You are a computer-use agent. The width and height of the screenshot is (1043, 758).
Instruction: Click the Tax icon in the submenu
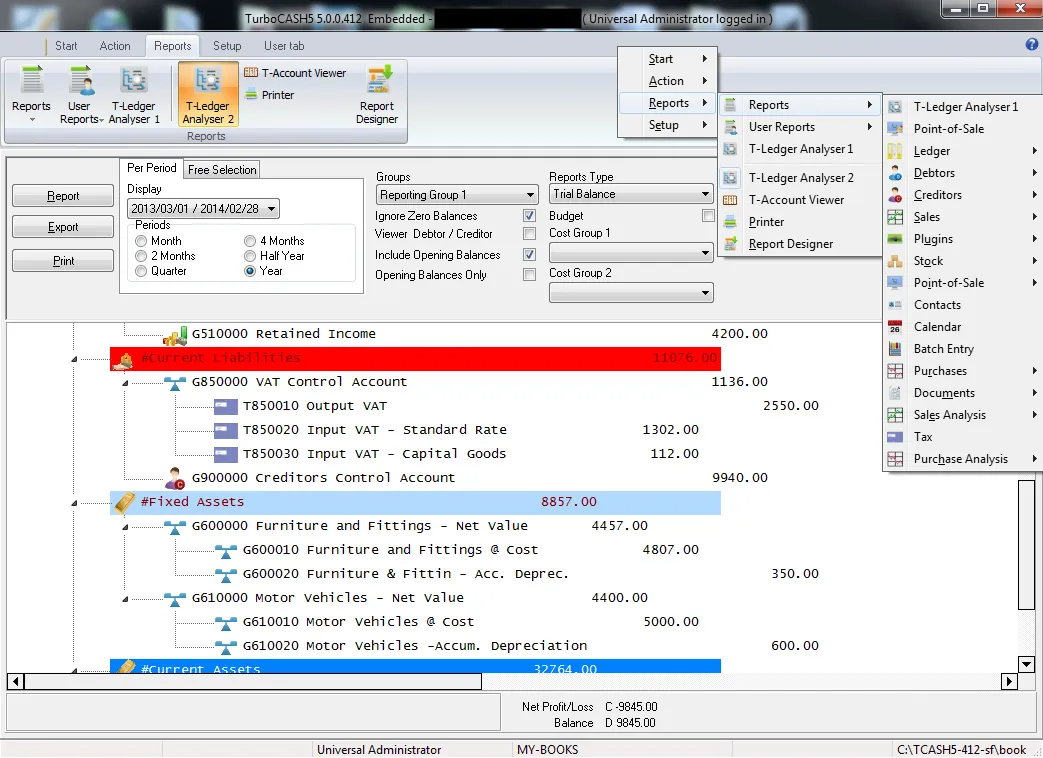(x=895, y=437)
